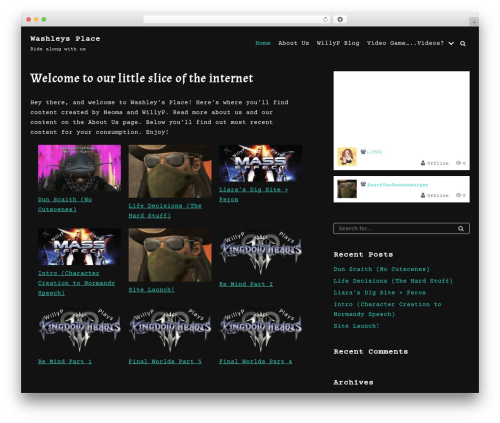Click Kingdom Hearts thumbnail above Re Mind Part 1
Viewport: 500px width, 423px height.
pos(79,329)
